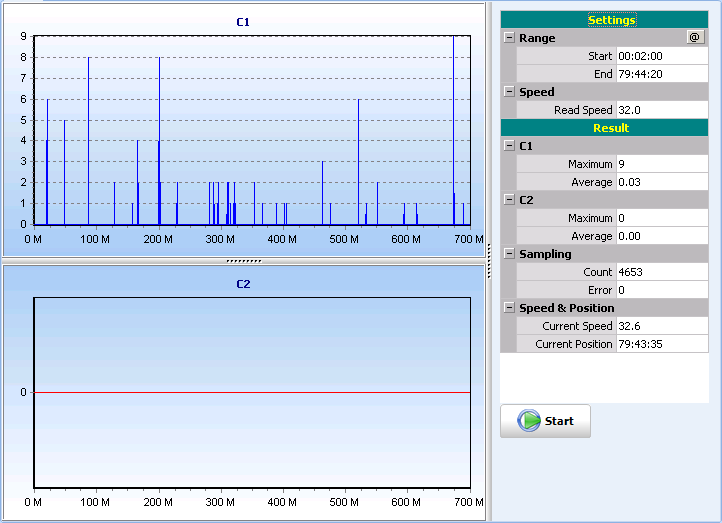Image resolution: width=722 pixels, height=523 pixels.
Task: Collapse the C1 result group
Action: [509, 146]
